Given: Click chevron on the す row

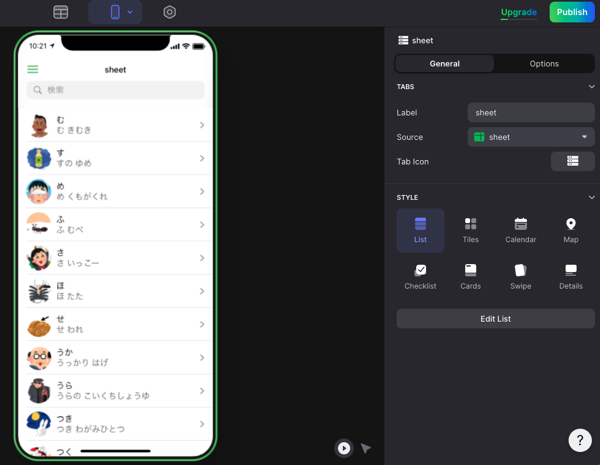Looking at the screenshot, I should point(202,158).
